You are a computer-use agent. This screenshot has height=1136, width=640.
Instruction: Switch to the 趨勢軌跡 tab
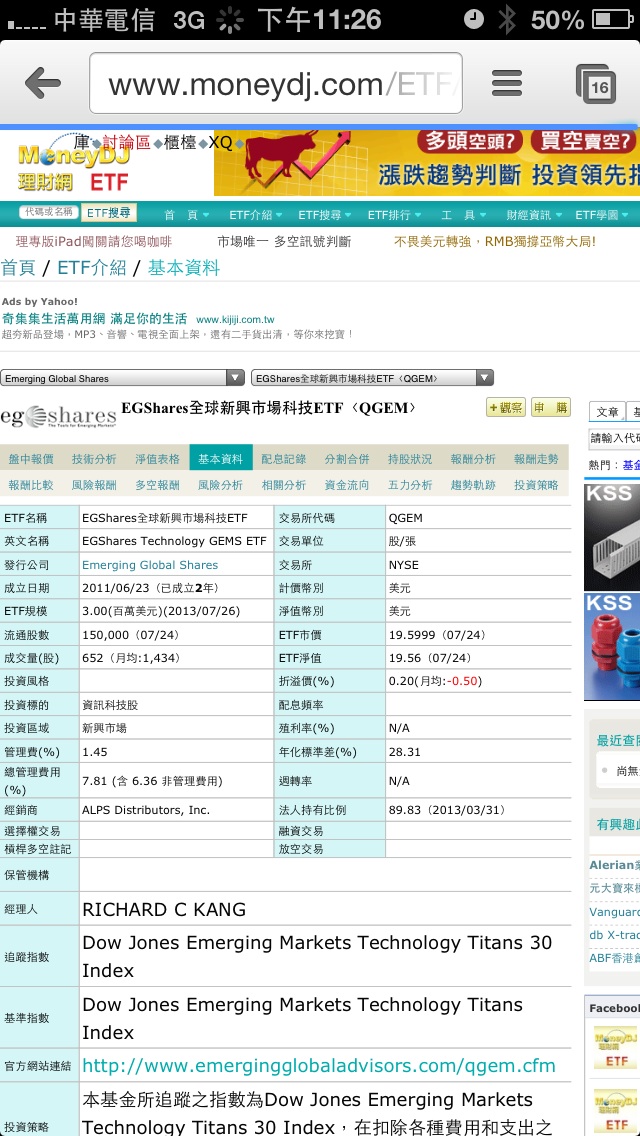tap(473, 485)
